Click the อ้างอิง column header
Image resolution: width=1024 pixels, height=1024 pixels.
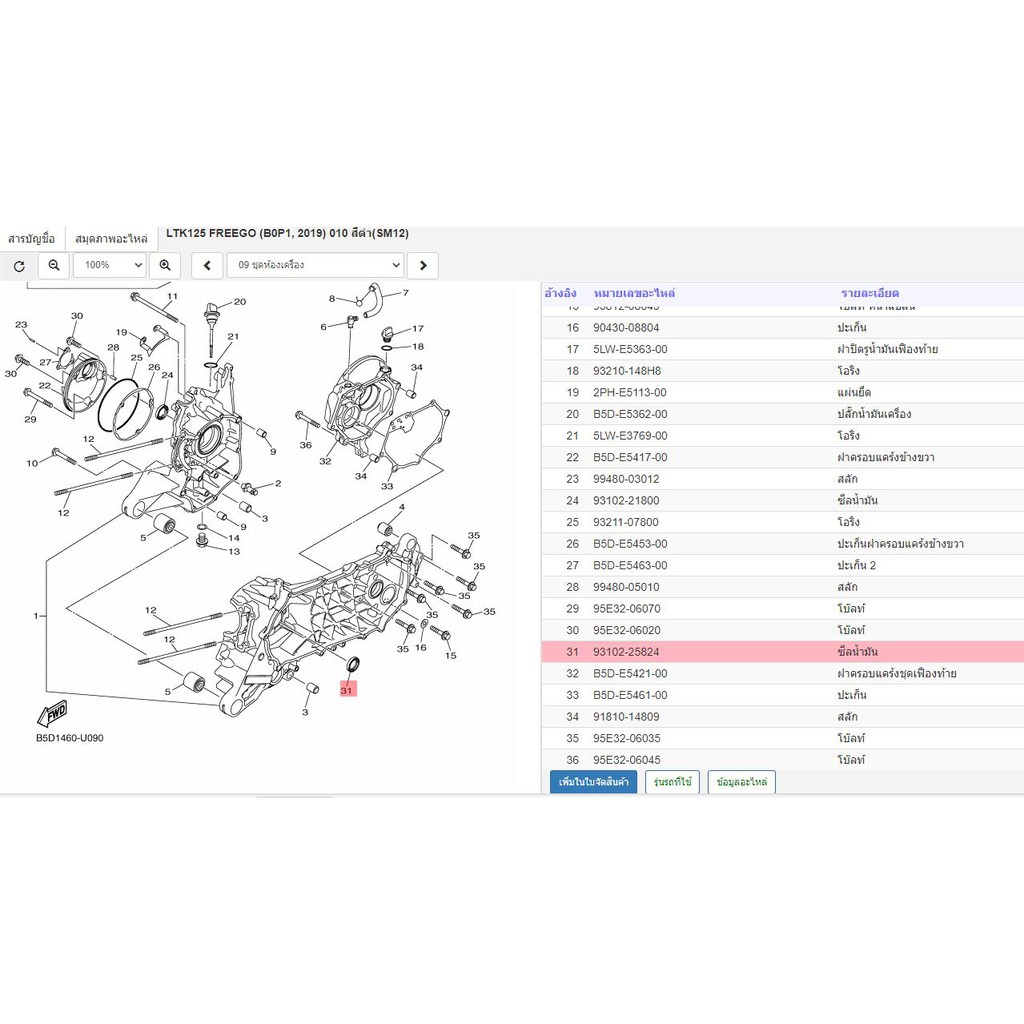tap(560, 293)
